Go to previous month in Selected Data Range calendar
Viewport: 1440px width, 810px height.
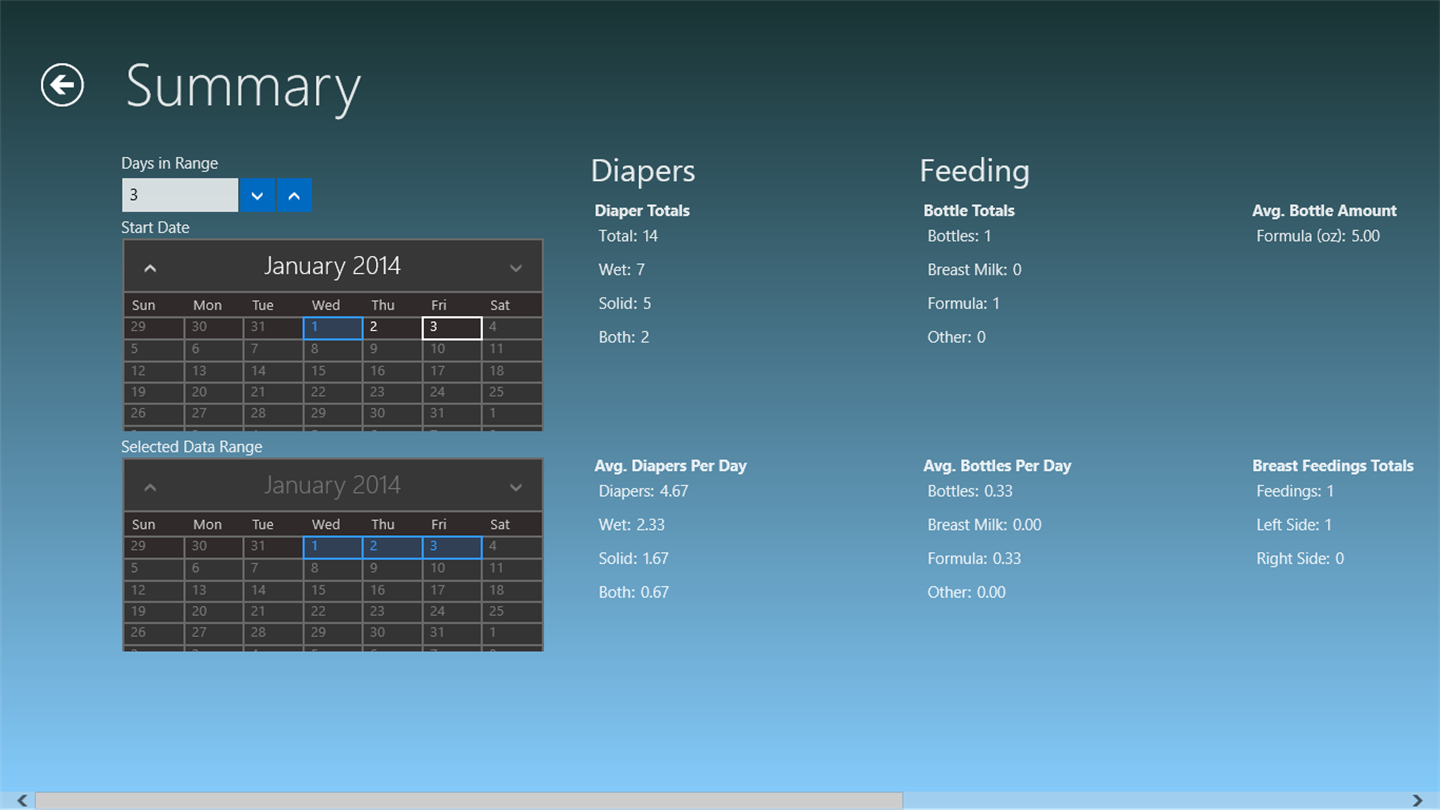pyautogui.click(x=150, y=487)
